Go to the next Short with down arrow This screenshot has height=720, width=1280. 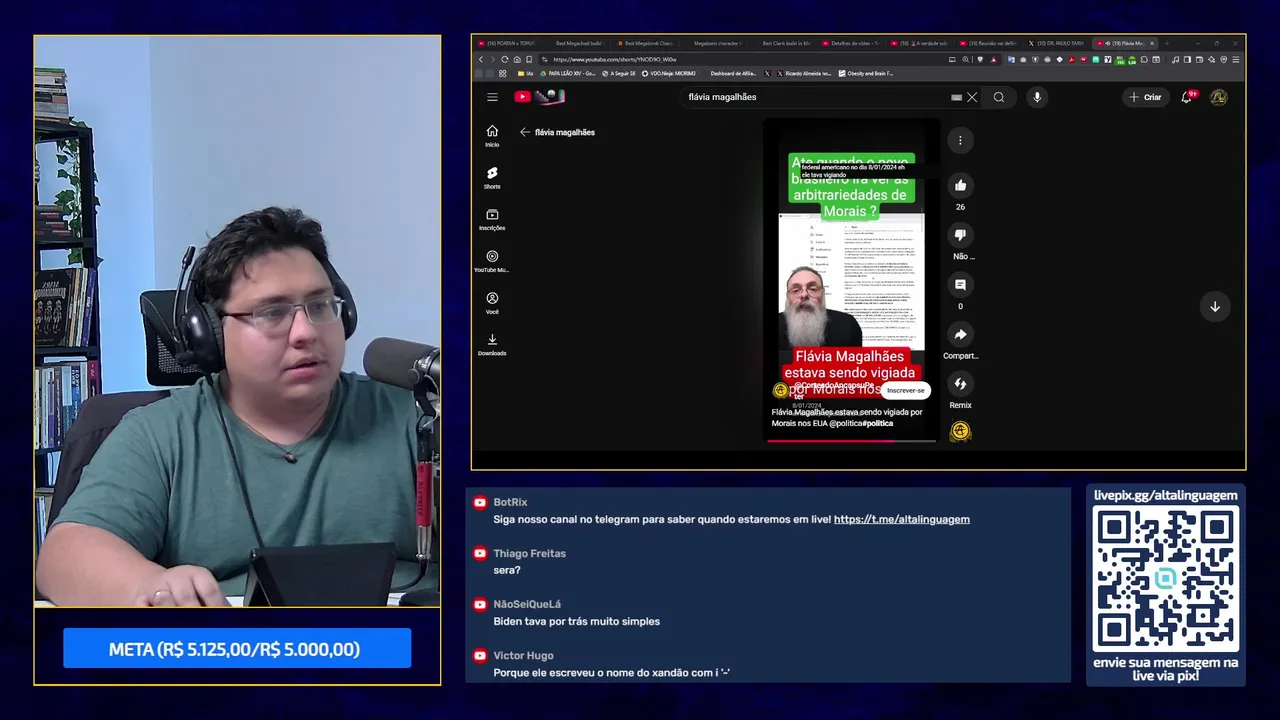pos(1215,307)
